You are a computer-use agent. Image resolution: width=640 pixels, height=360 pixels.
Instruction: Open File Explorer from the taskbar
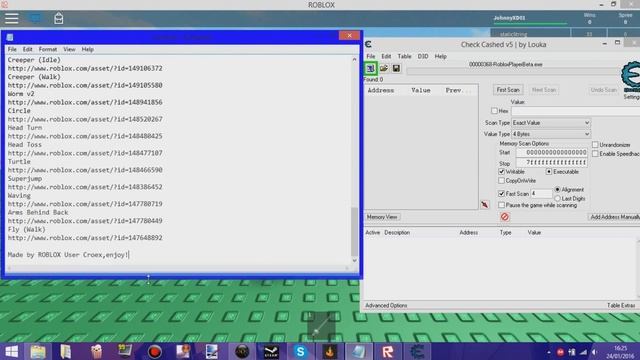point(38,351)
